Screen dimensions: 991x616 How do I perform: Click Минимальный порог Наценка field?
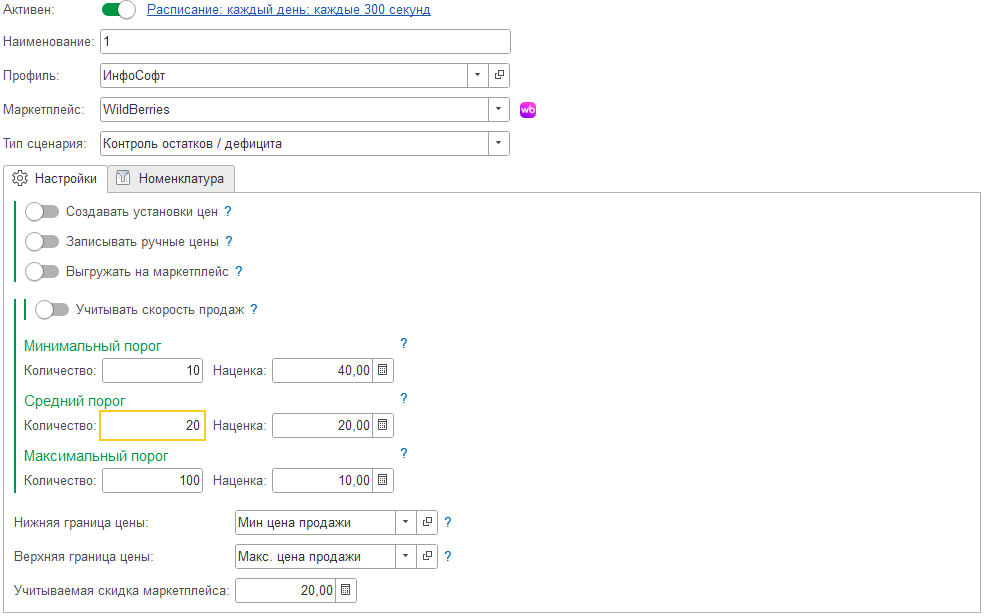pyautogui.click(x=323, y=370)
